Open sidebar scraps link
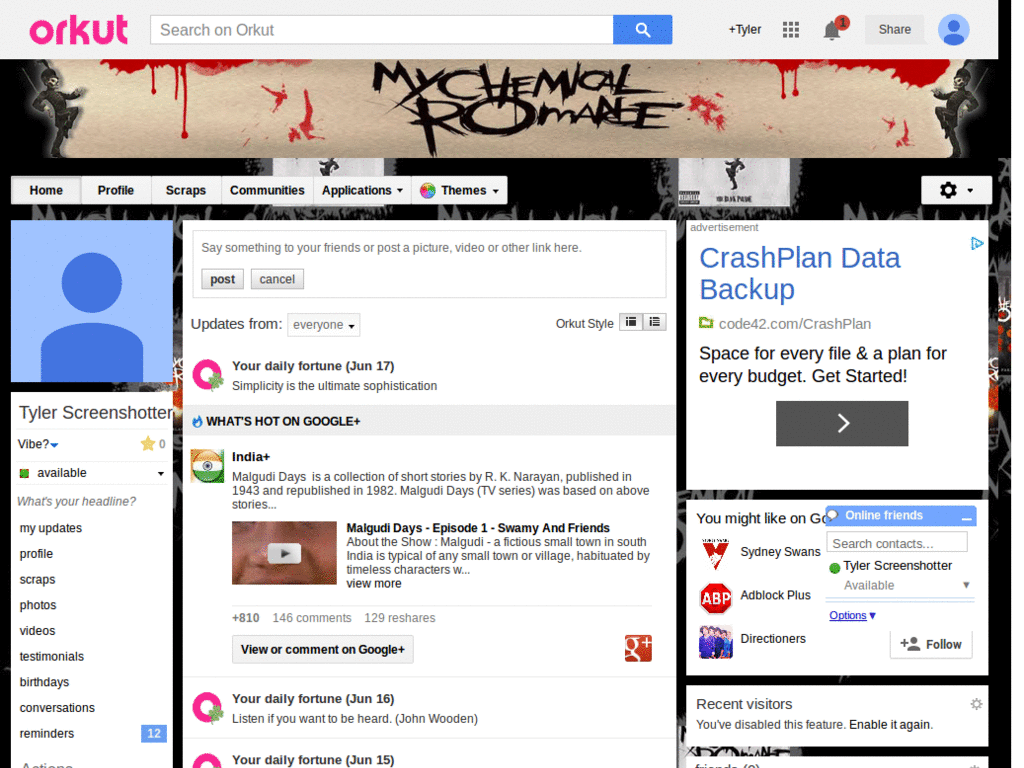Screen dimensions: 1024x768 (37, 579)
